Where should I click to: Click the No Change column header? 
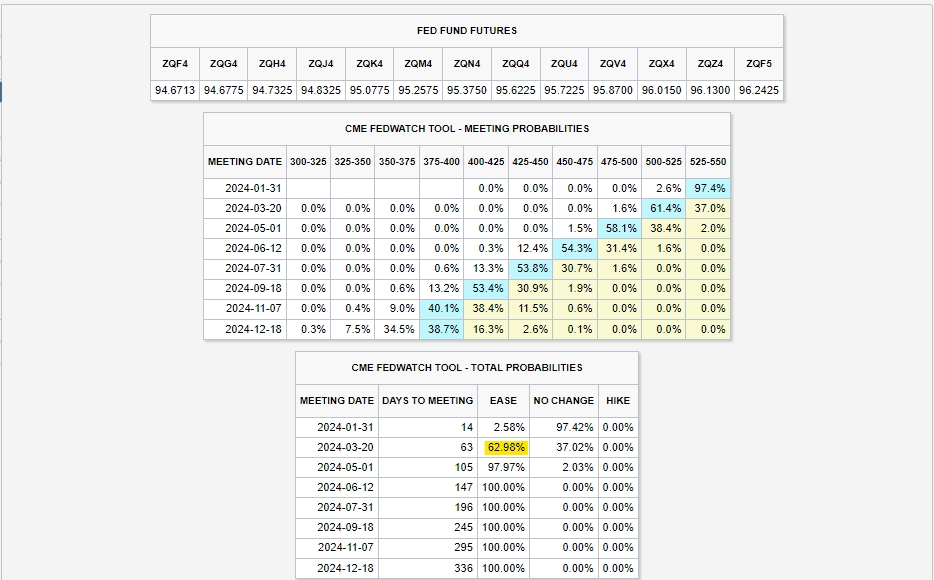[x=563, y=401]
